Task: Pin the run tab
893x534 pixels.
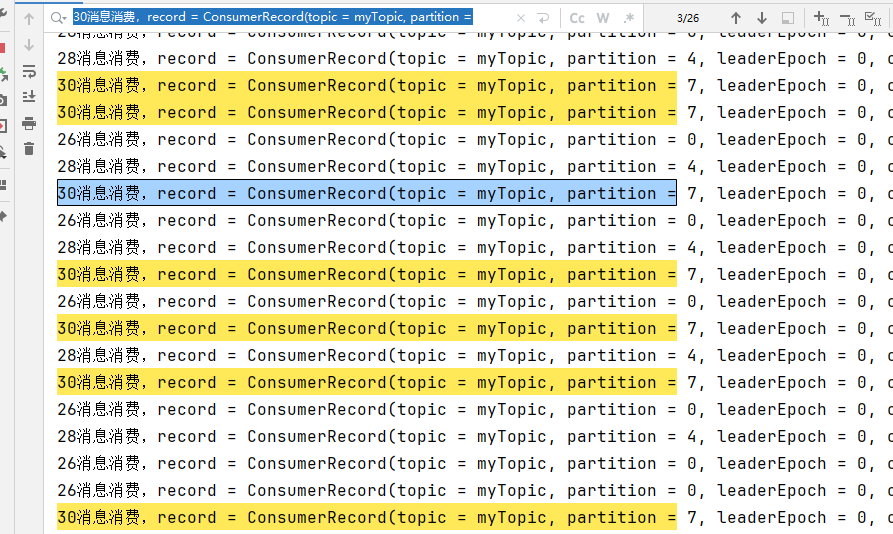Action: [x=2, y=216]
